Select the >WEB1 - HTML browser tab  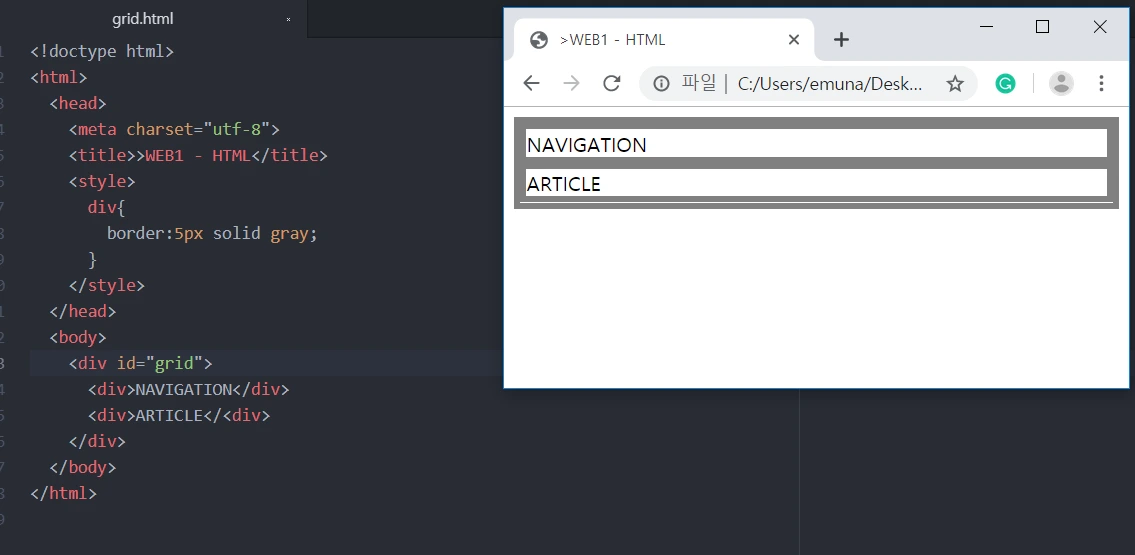point(664,40)
